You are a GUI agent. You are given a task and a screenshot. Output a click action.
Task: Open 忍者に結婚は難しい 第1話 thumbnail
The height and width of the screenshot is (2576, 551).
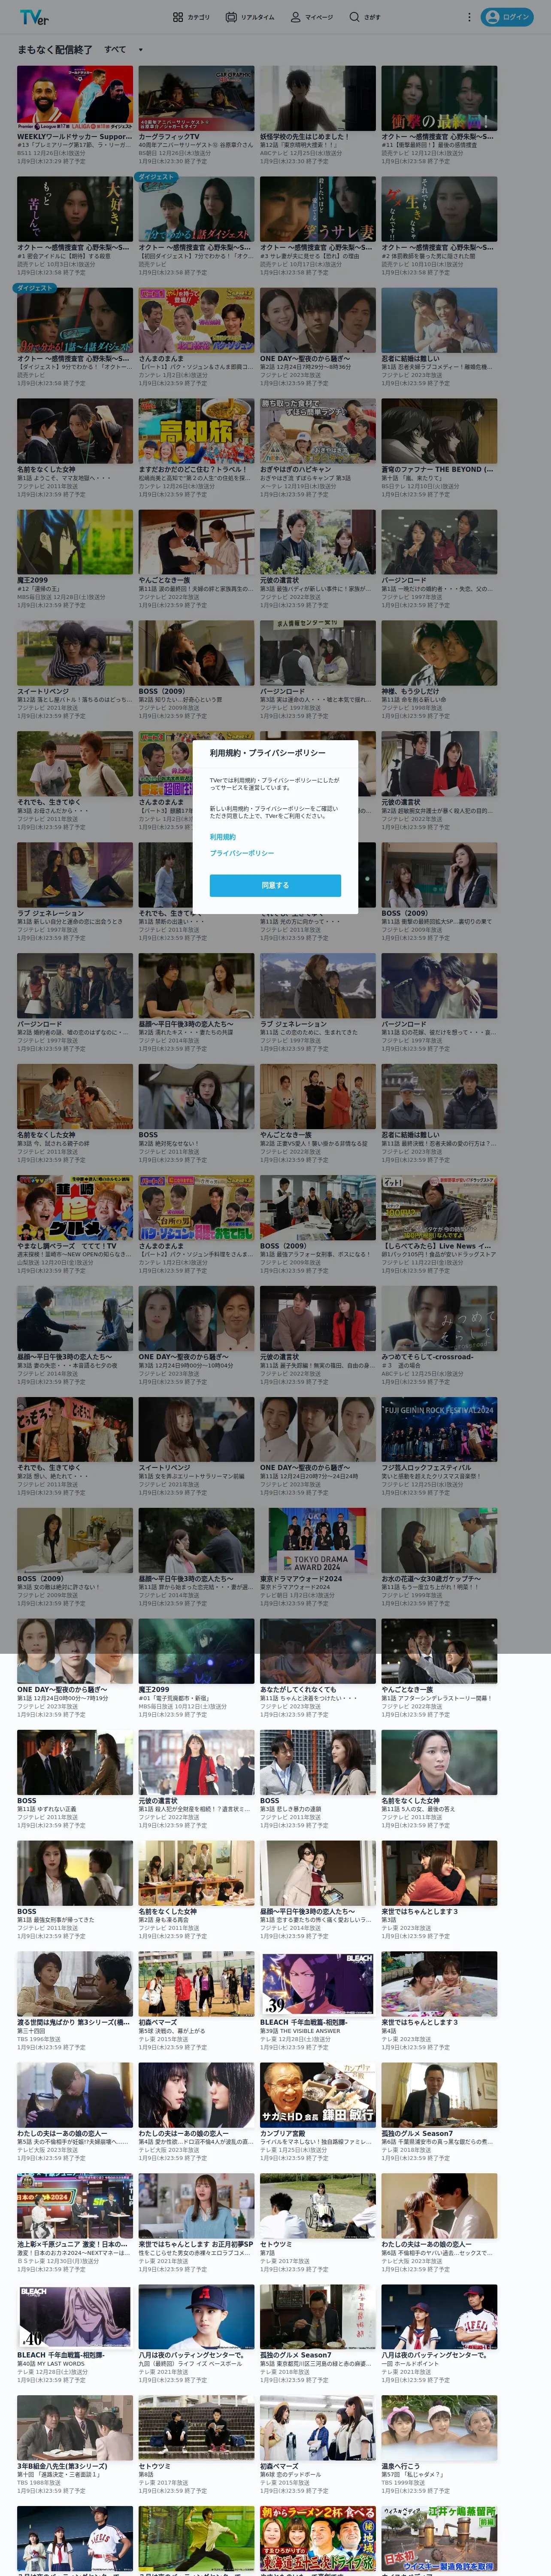pyautogui.click(x=439, y=320)
